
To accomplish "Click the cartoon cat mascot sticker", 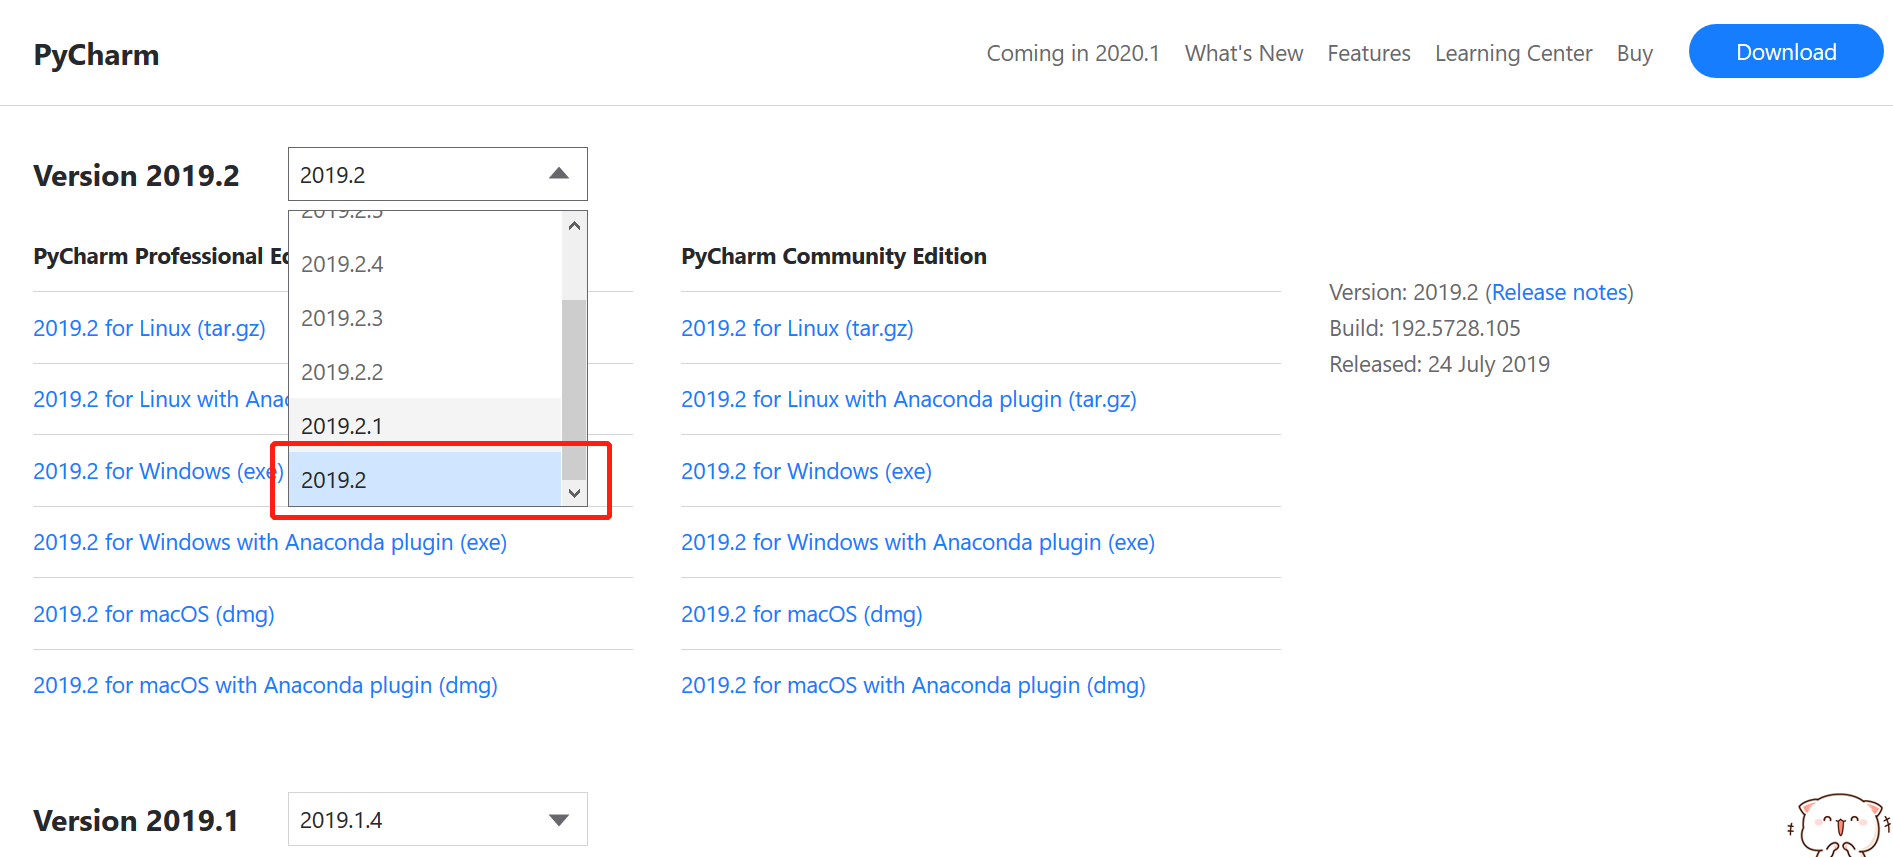I will point(1838,825).
